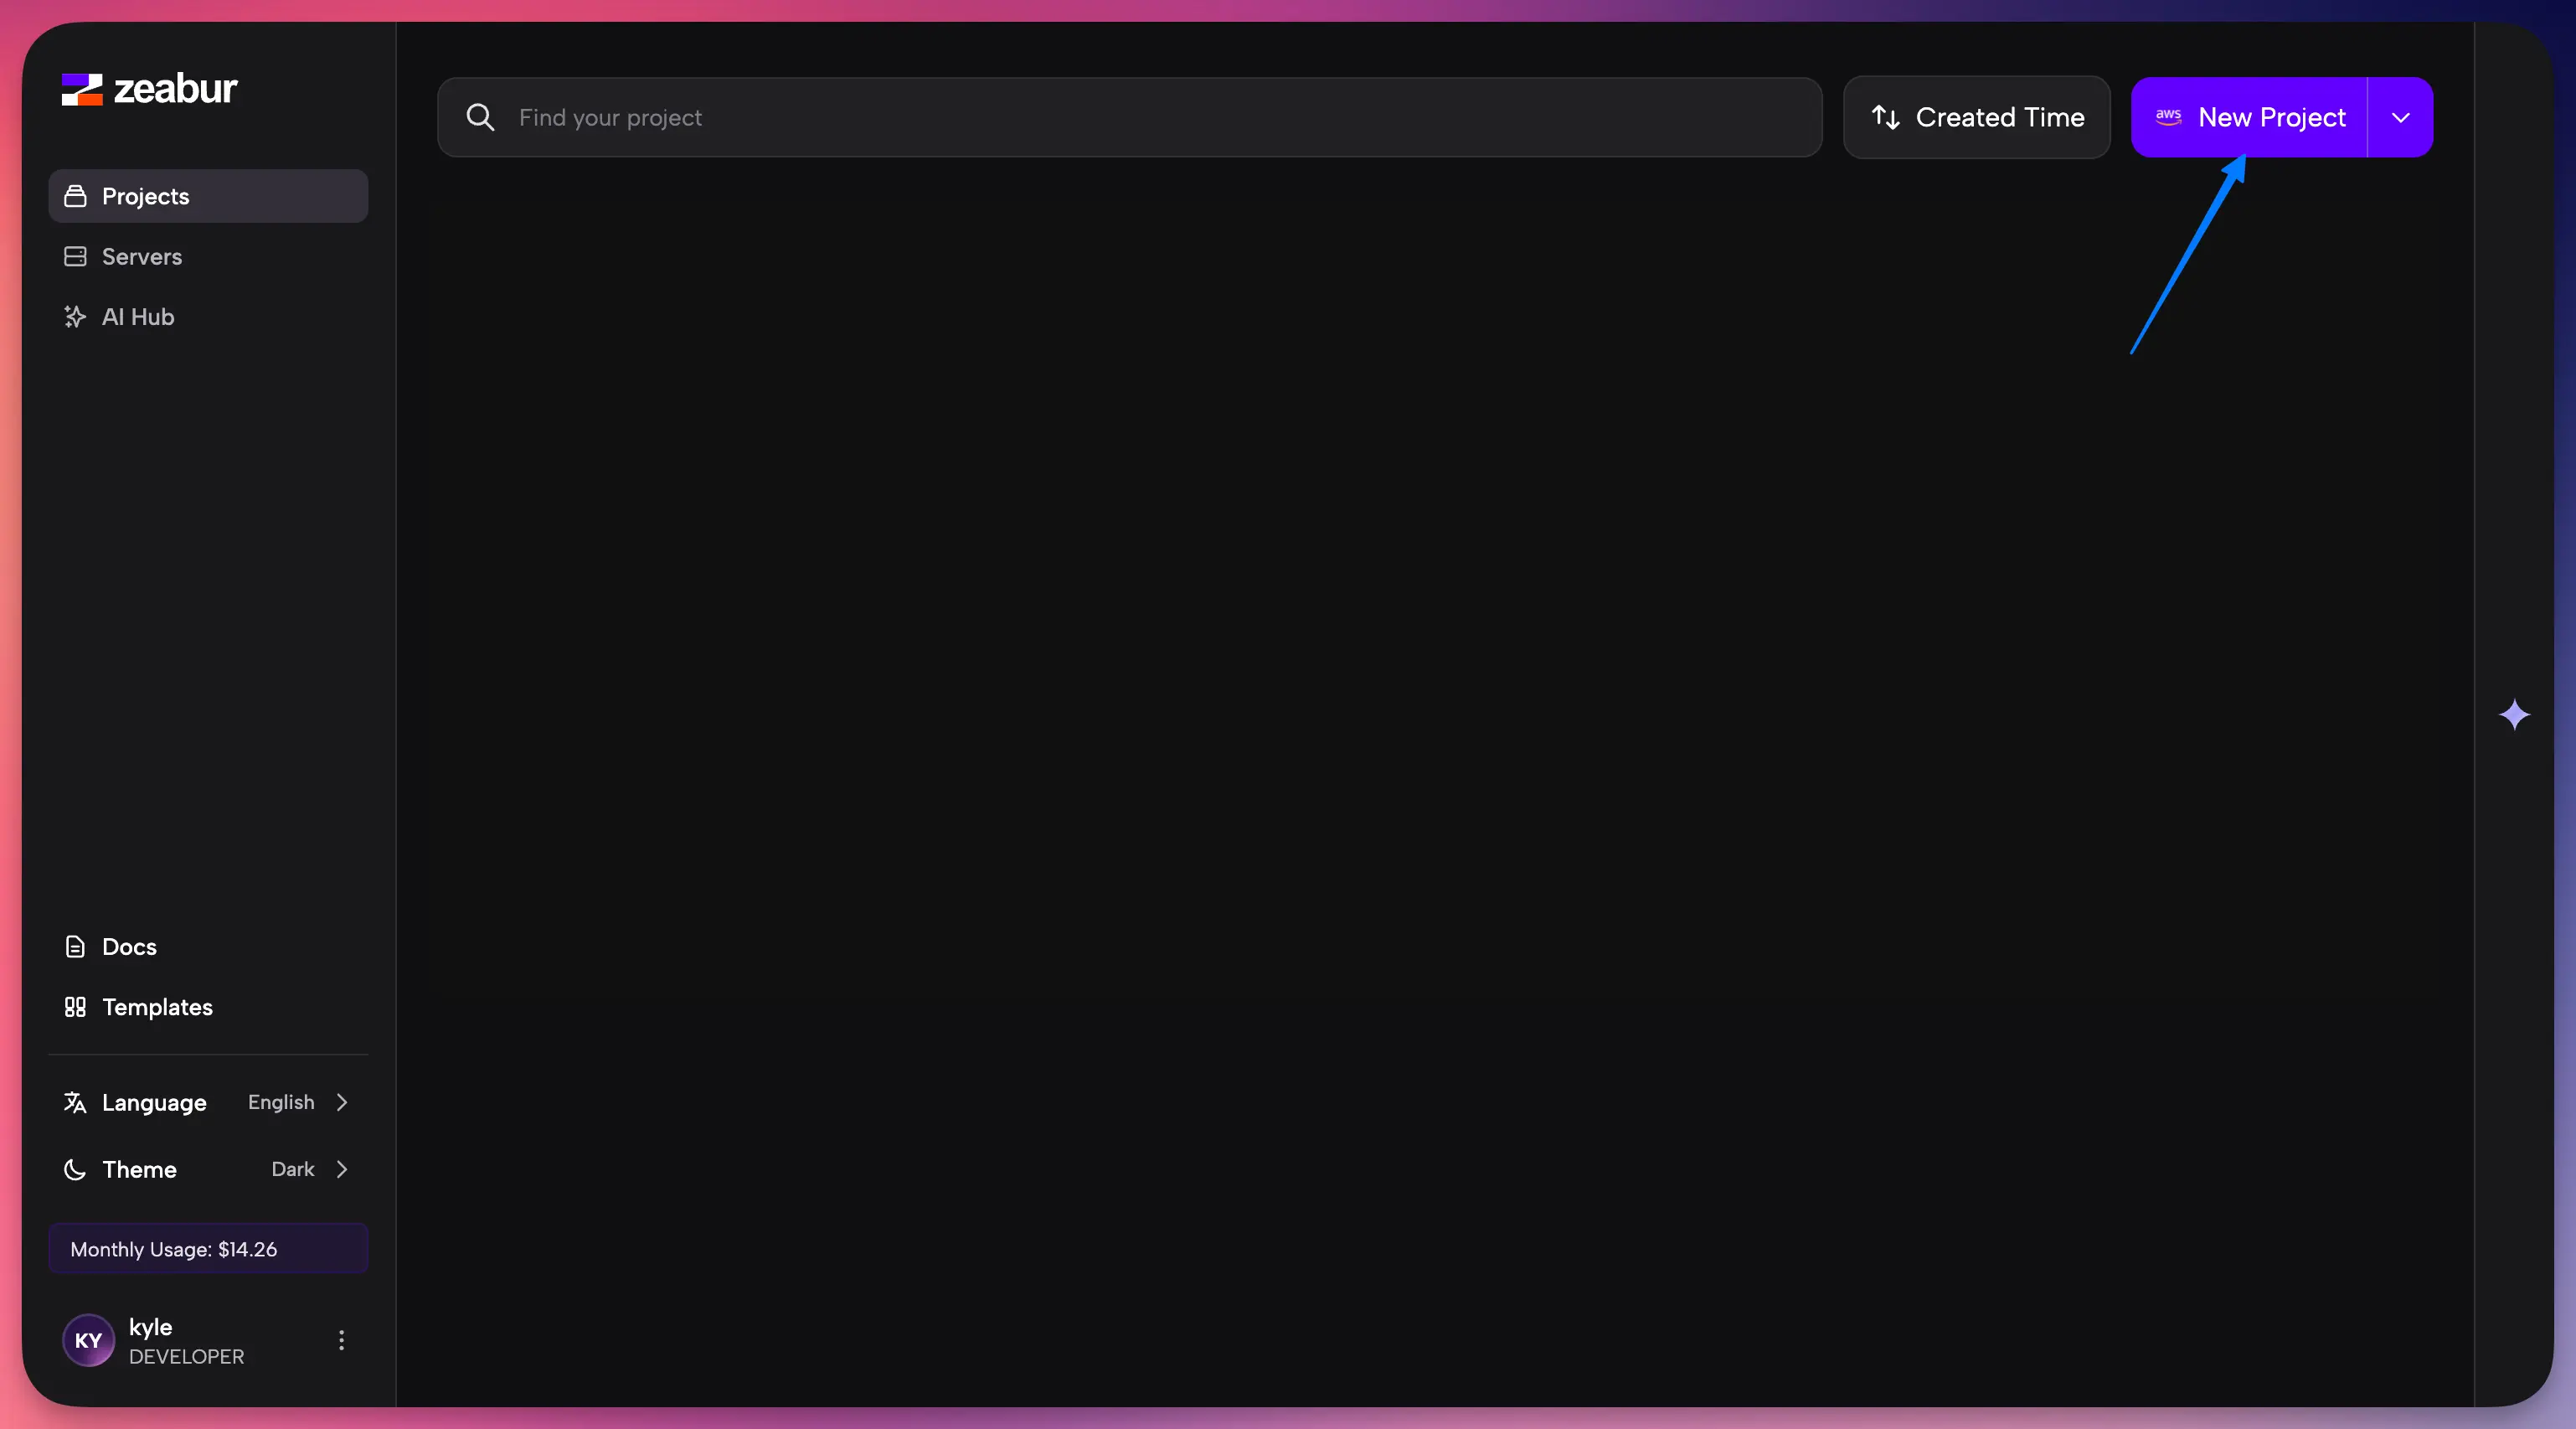Viewport: 2576px width, 1429px height.
Task: Expand the Theme options chevron
Action: pyautogui.click(x=342, y=1169)
